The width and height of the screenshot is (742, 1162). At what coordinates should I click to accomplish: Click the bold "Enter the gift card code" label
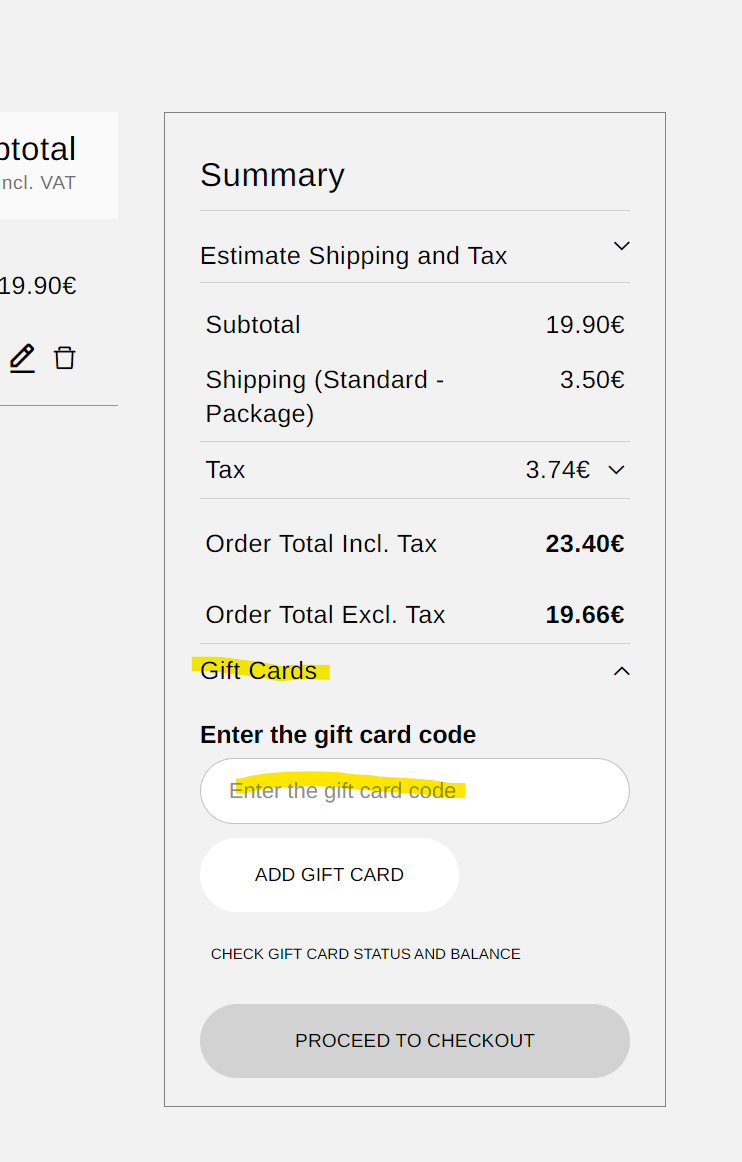coord(338,735)
